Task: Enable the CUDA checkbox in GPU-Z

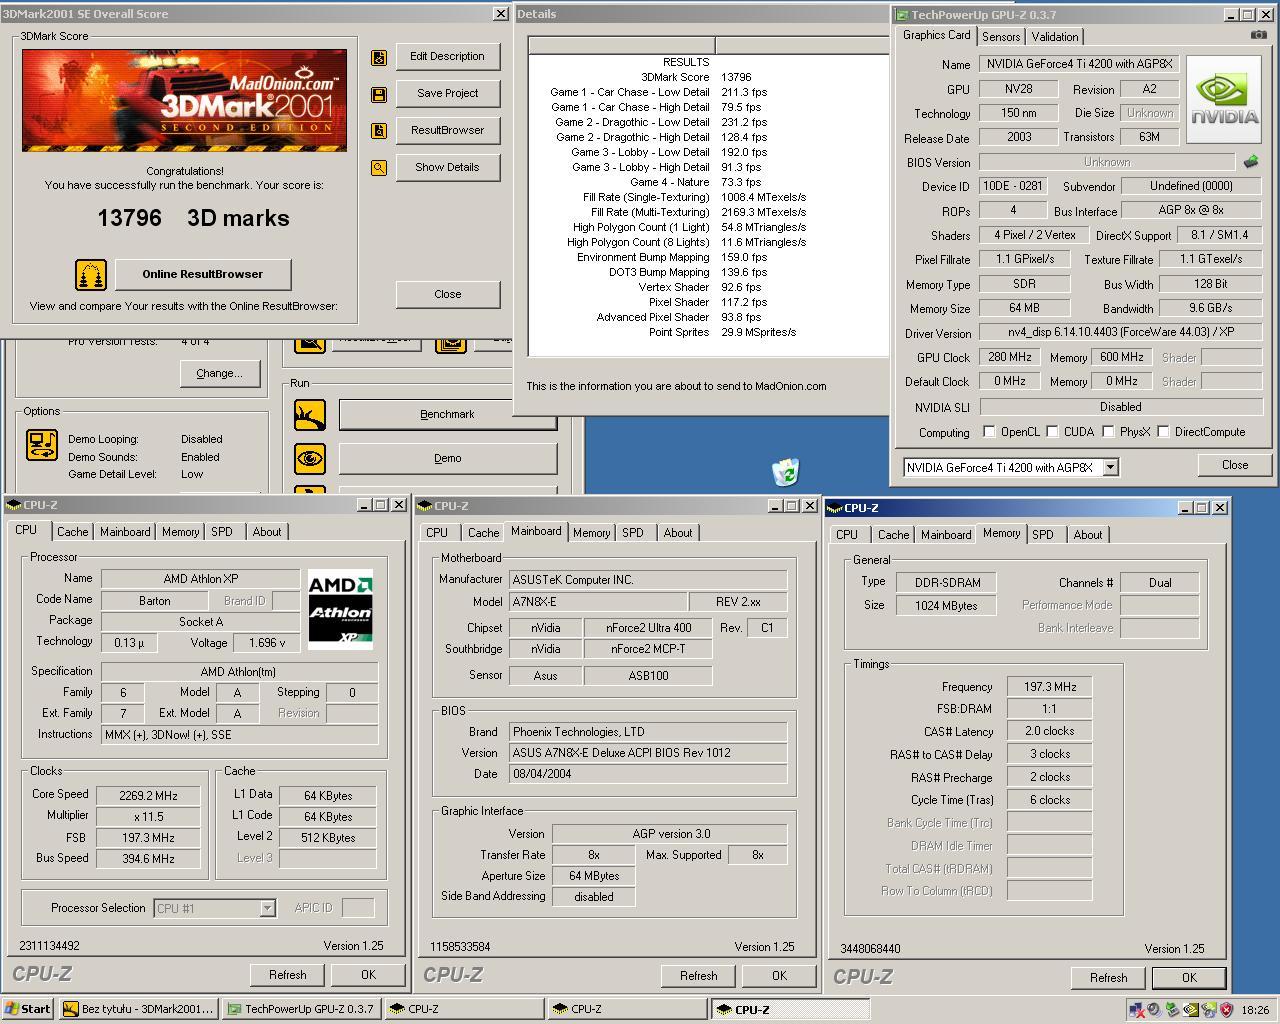Action: [x=1052, y=431]
